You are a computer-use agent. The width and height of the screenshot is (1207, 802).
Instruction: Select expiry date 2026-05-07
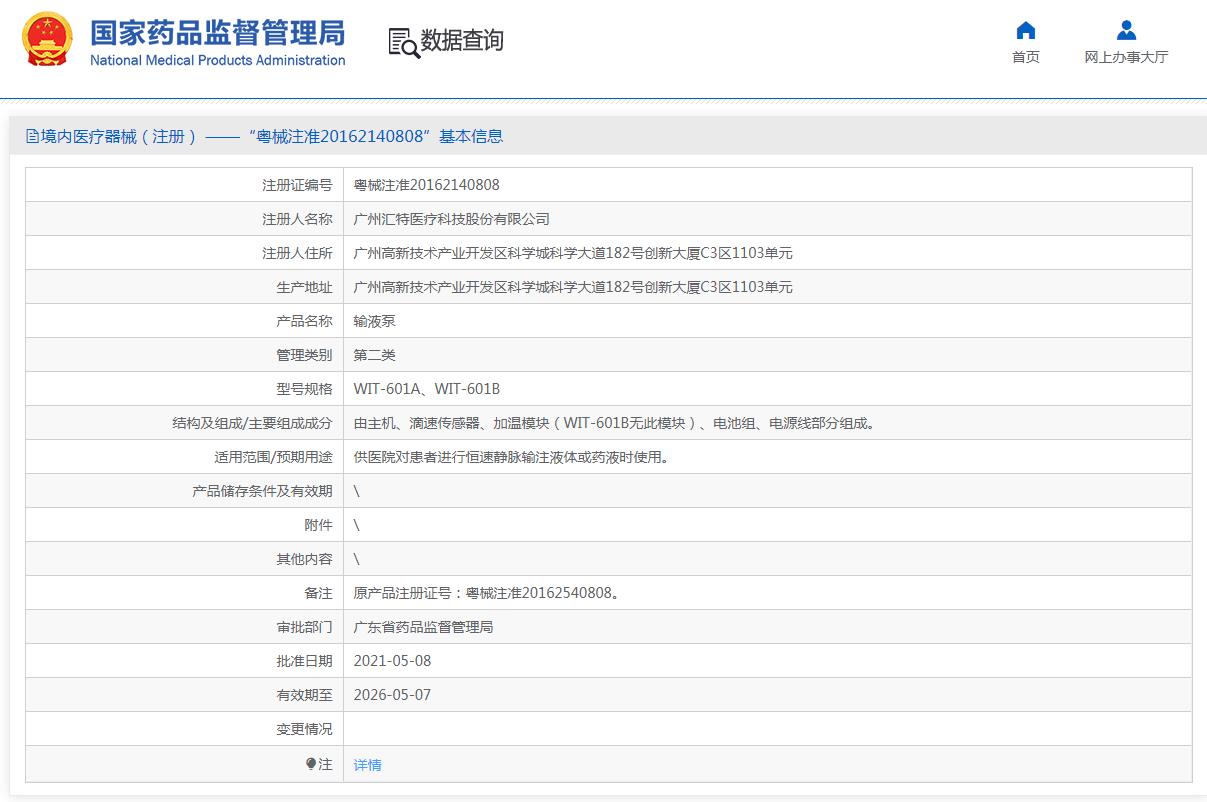click(x=392, y=695)
